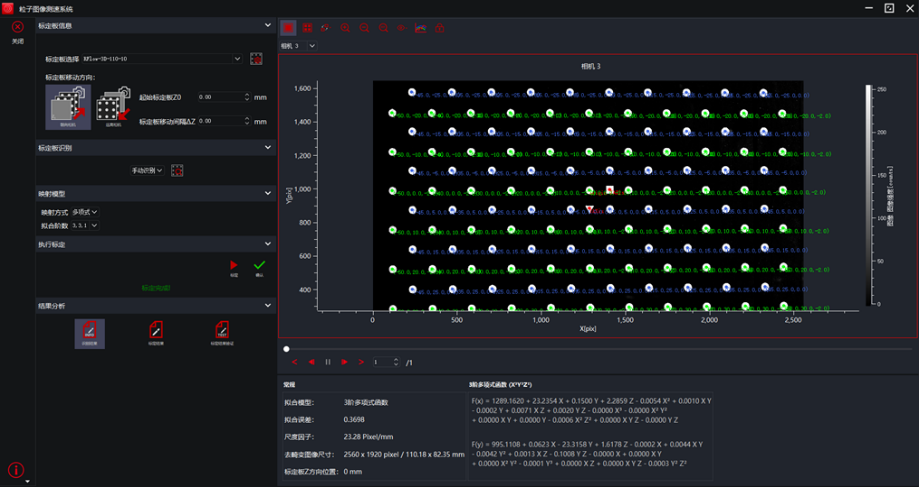Collapse the 标定板信息 section
Viewport: 919px width, 487px height.
(267, 26)
